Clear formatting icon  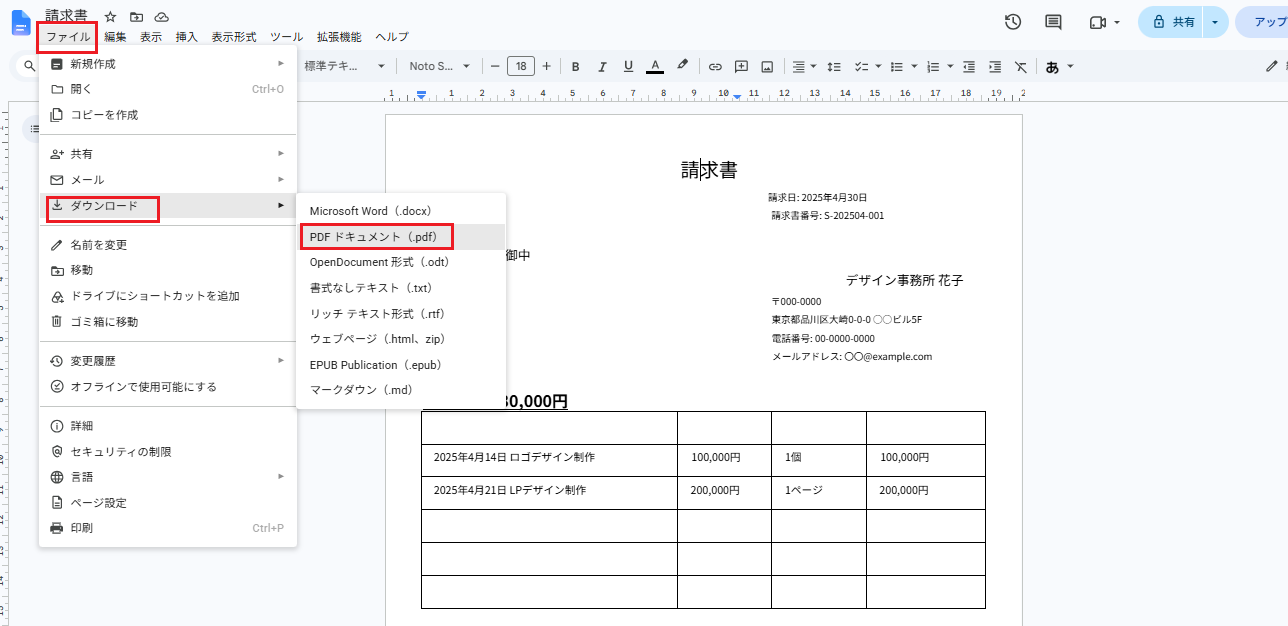point(1021,67)
